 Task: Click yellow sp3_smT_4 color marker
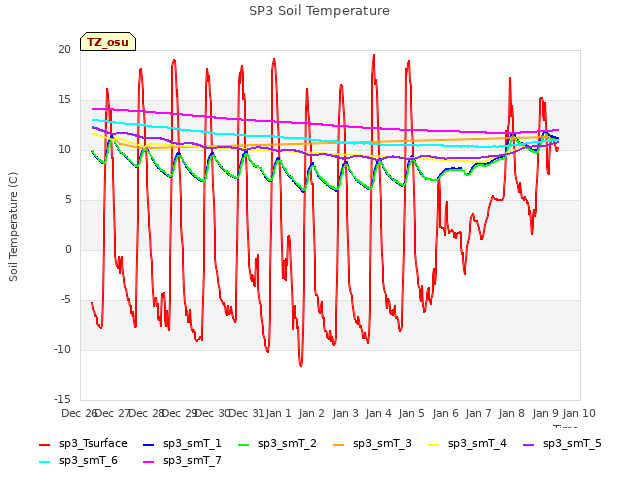[x=433, y=444]
